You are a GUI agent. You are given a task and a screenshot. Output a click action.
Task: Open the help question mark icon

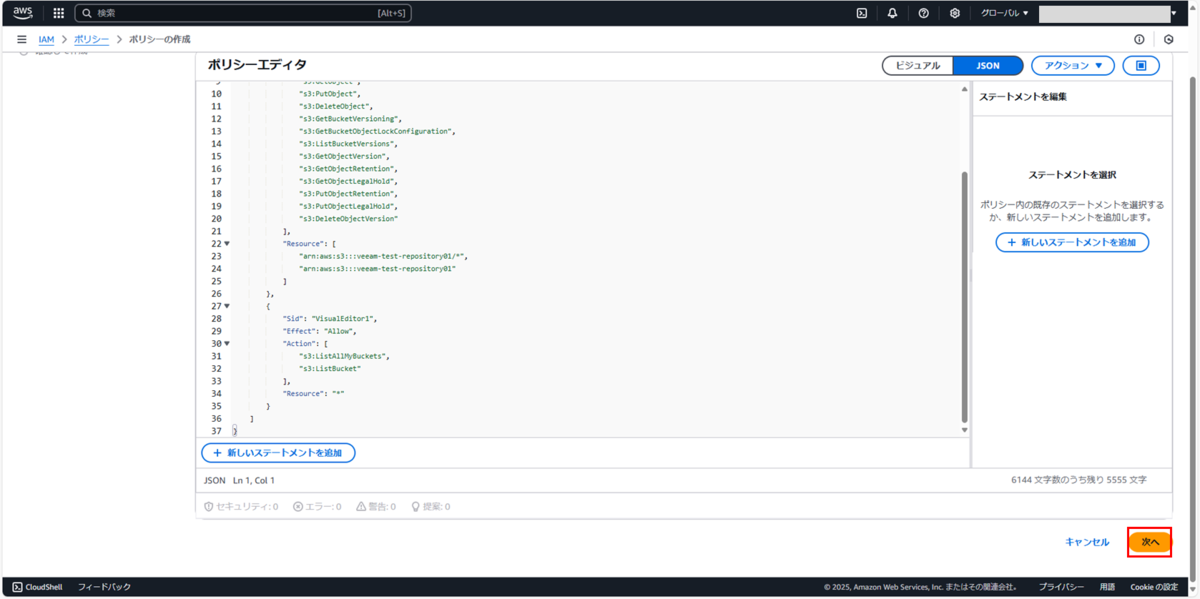point(923,13)
